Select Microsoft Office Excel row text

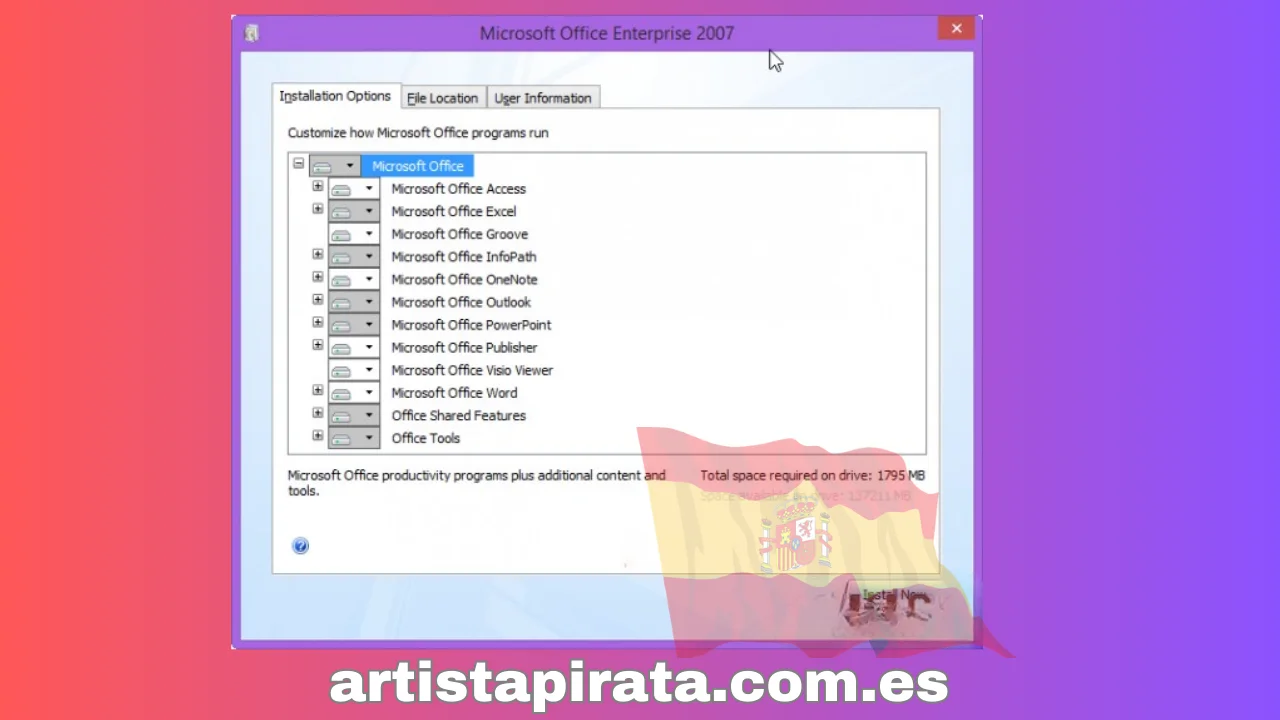pyautogui.click(x=454, y=212)
